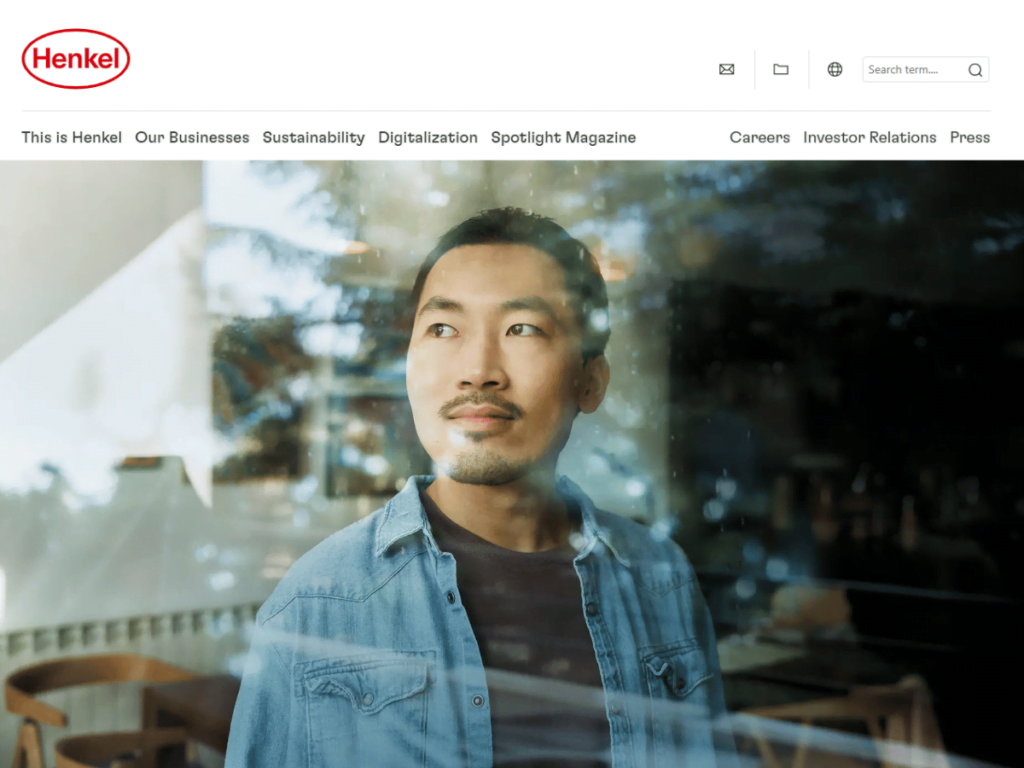Open the folder collection icon

(x=780, y=69)
